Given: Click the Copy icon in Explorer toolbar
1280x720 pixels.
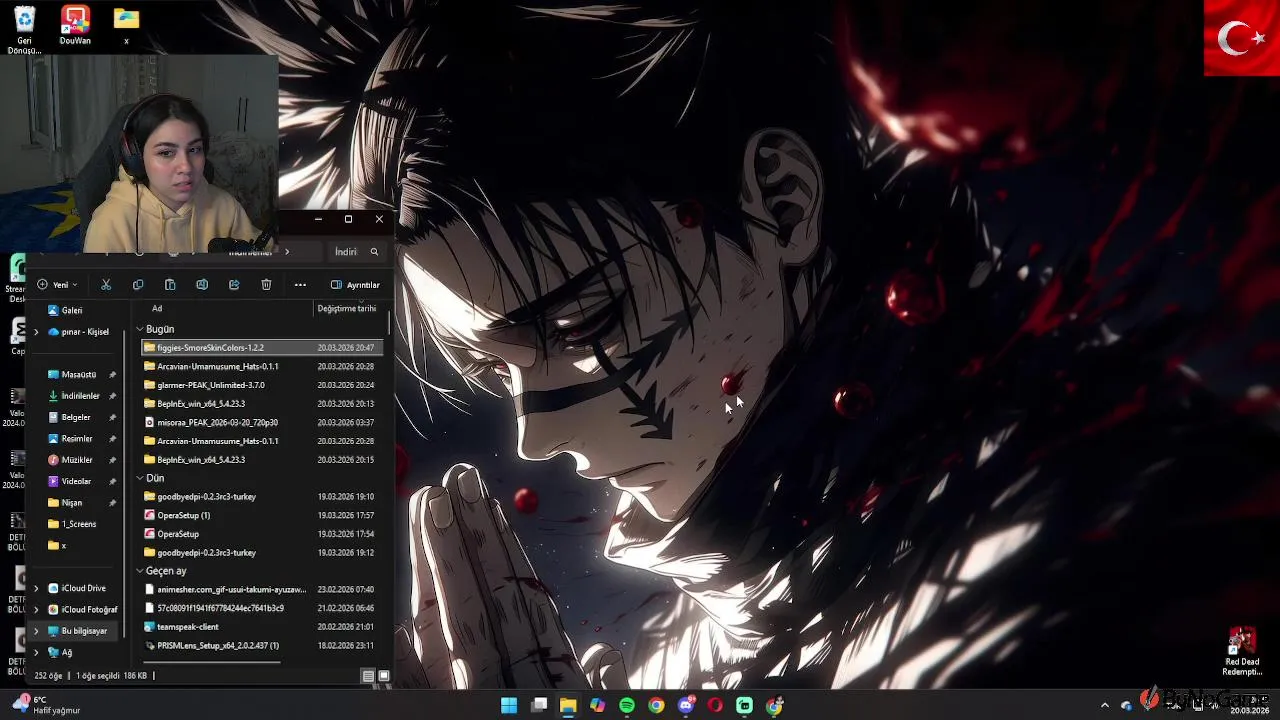Looking at the screenshot, I should (x=138, y=285).
